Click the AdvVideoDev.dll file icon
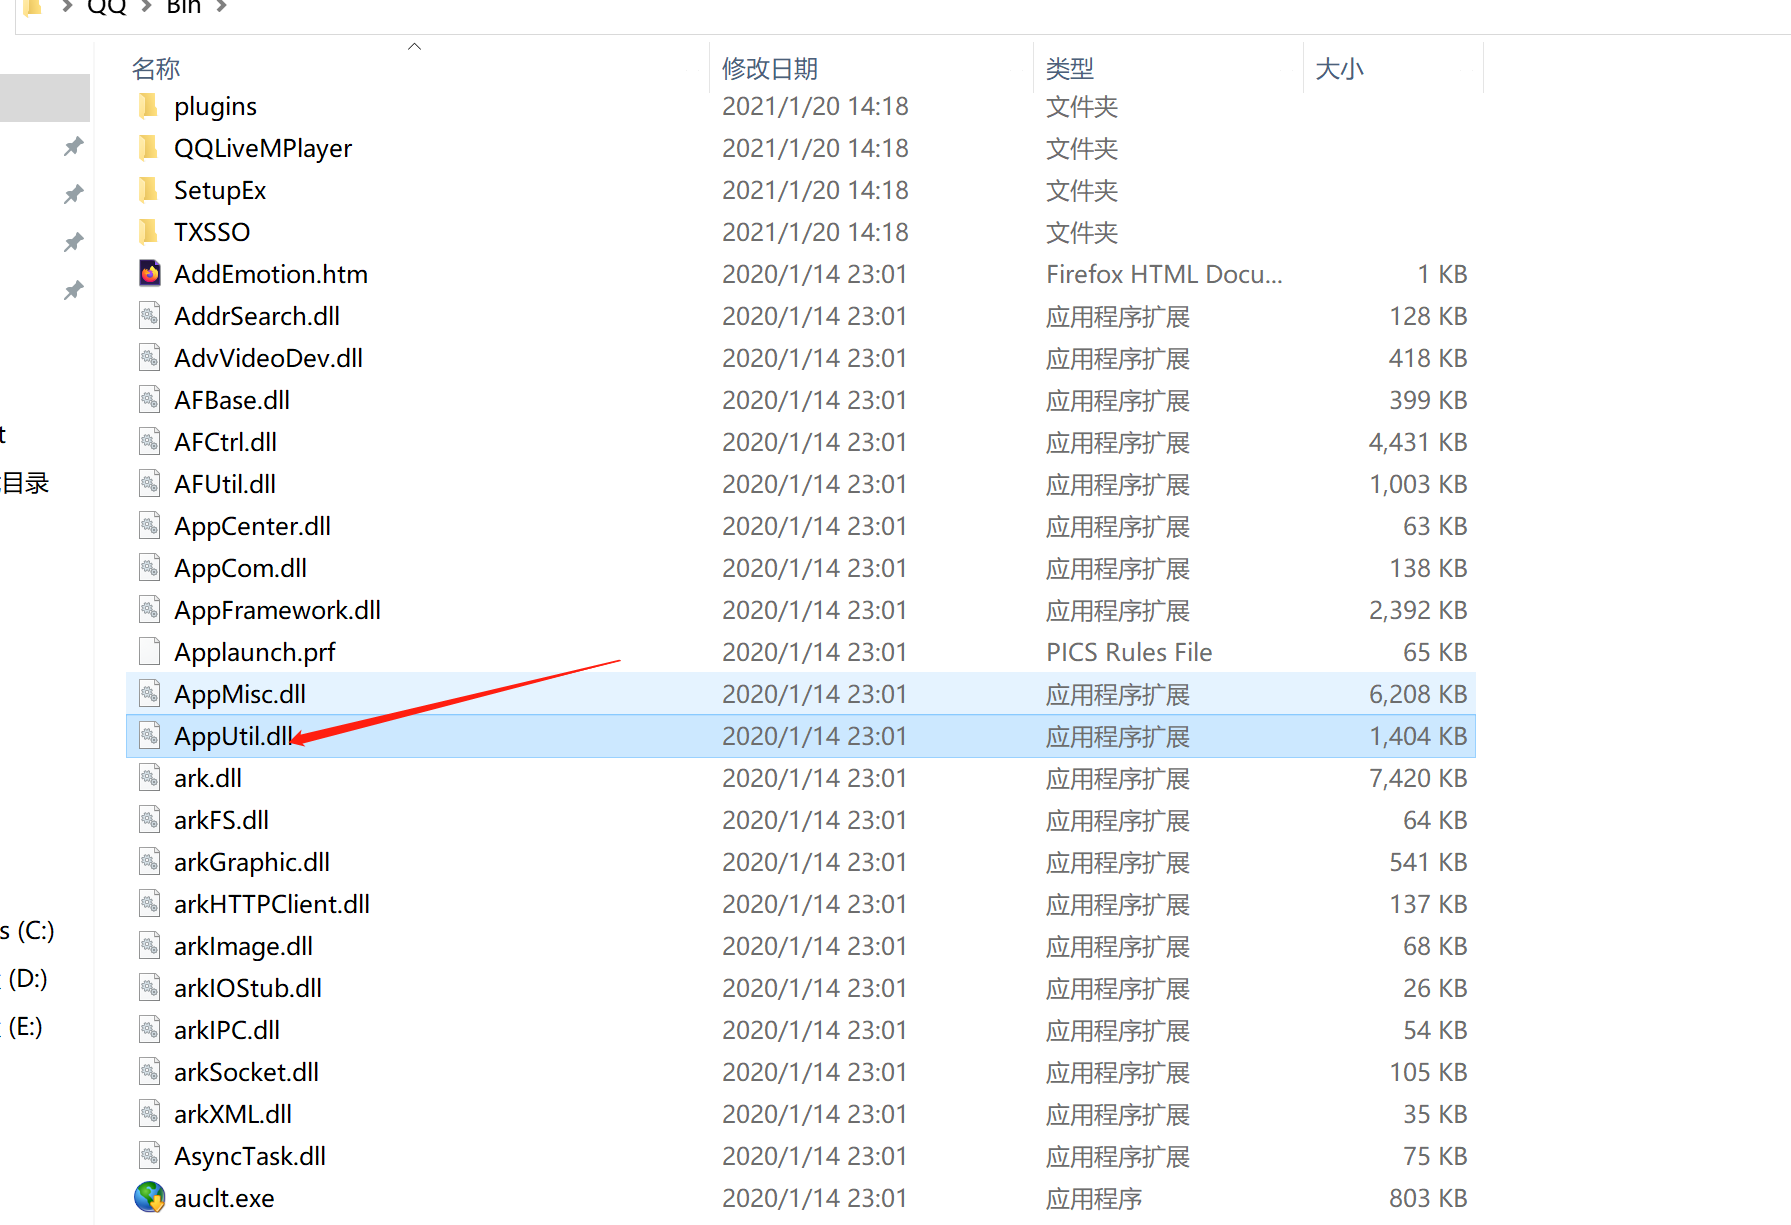This screenshot has height=1225, width=1791. point(150,358)
